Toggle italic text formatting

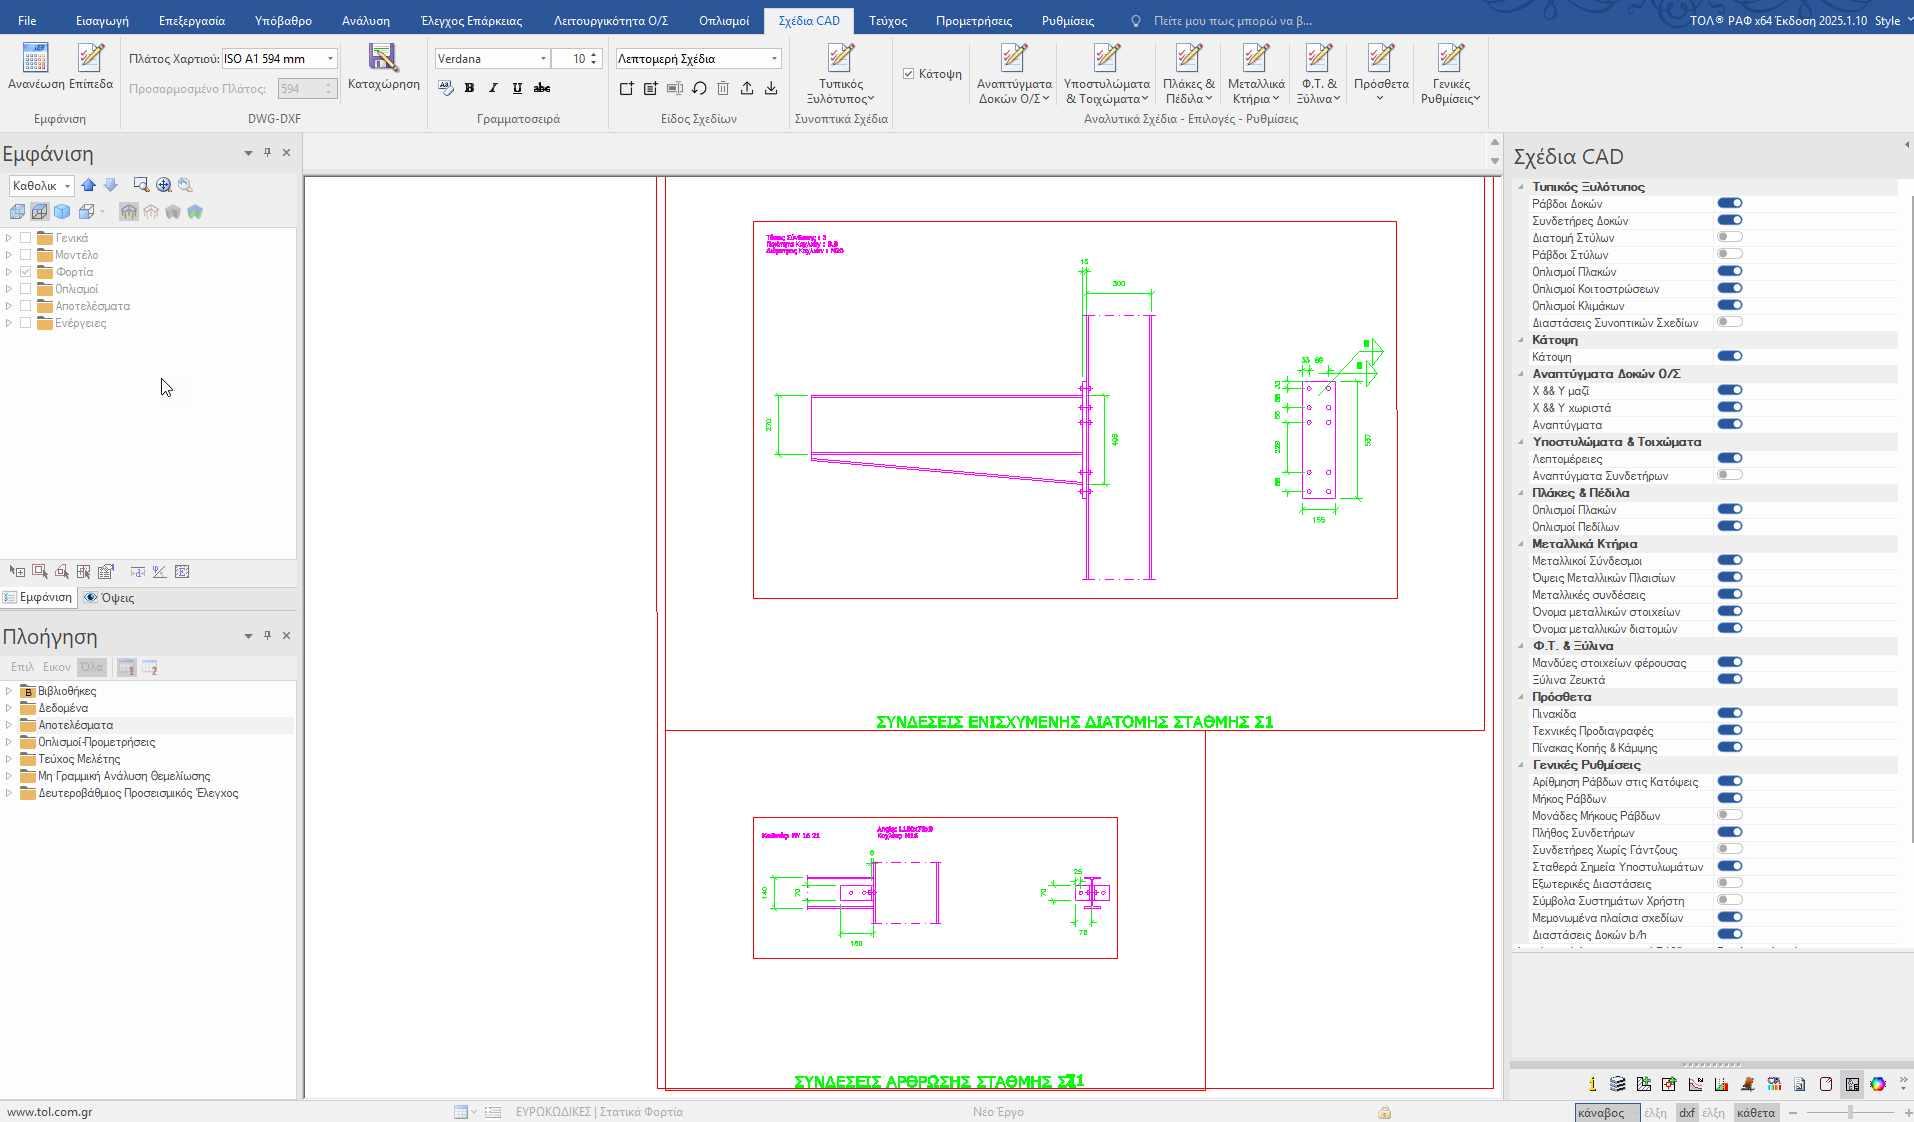[x=493, y=88]
